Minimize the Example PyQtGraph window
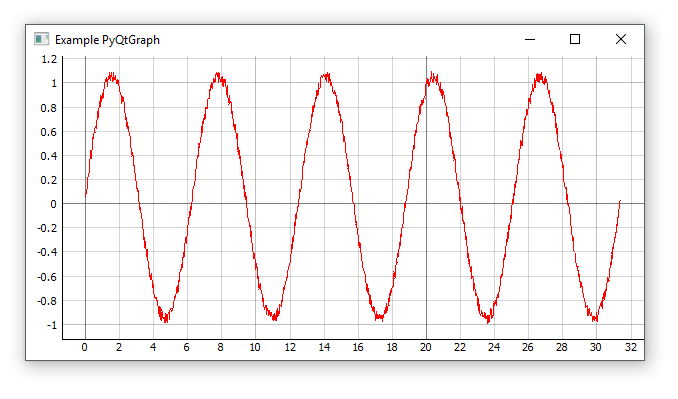678x399 pixels. click(x=530, y=39)
